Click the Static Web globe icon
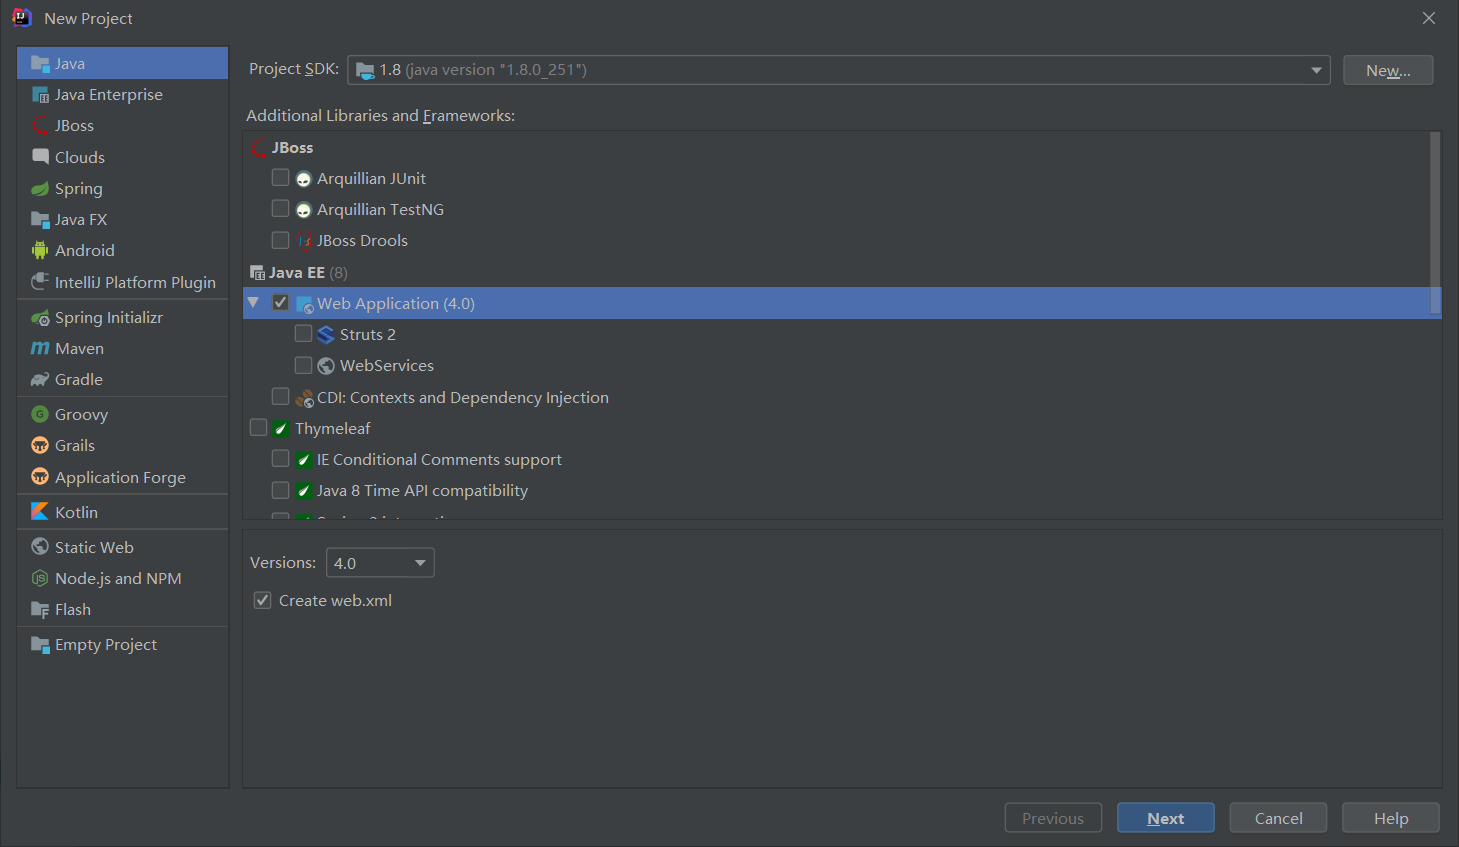The image size is (1459, 847). click(40, 547)
